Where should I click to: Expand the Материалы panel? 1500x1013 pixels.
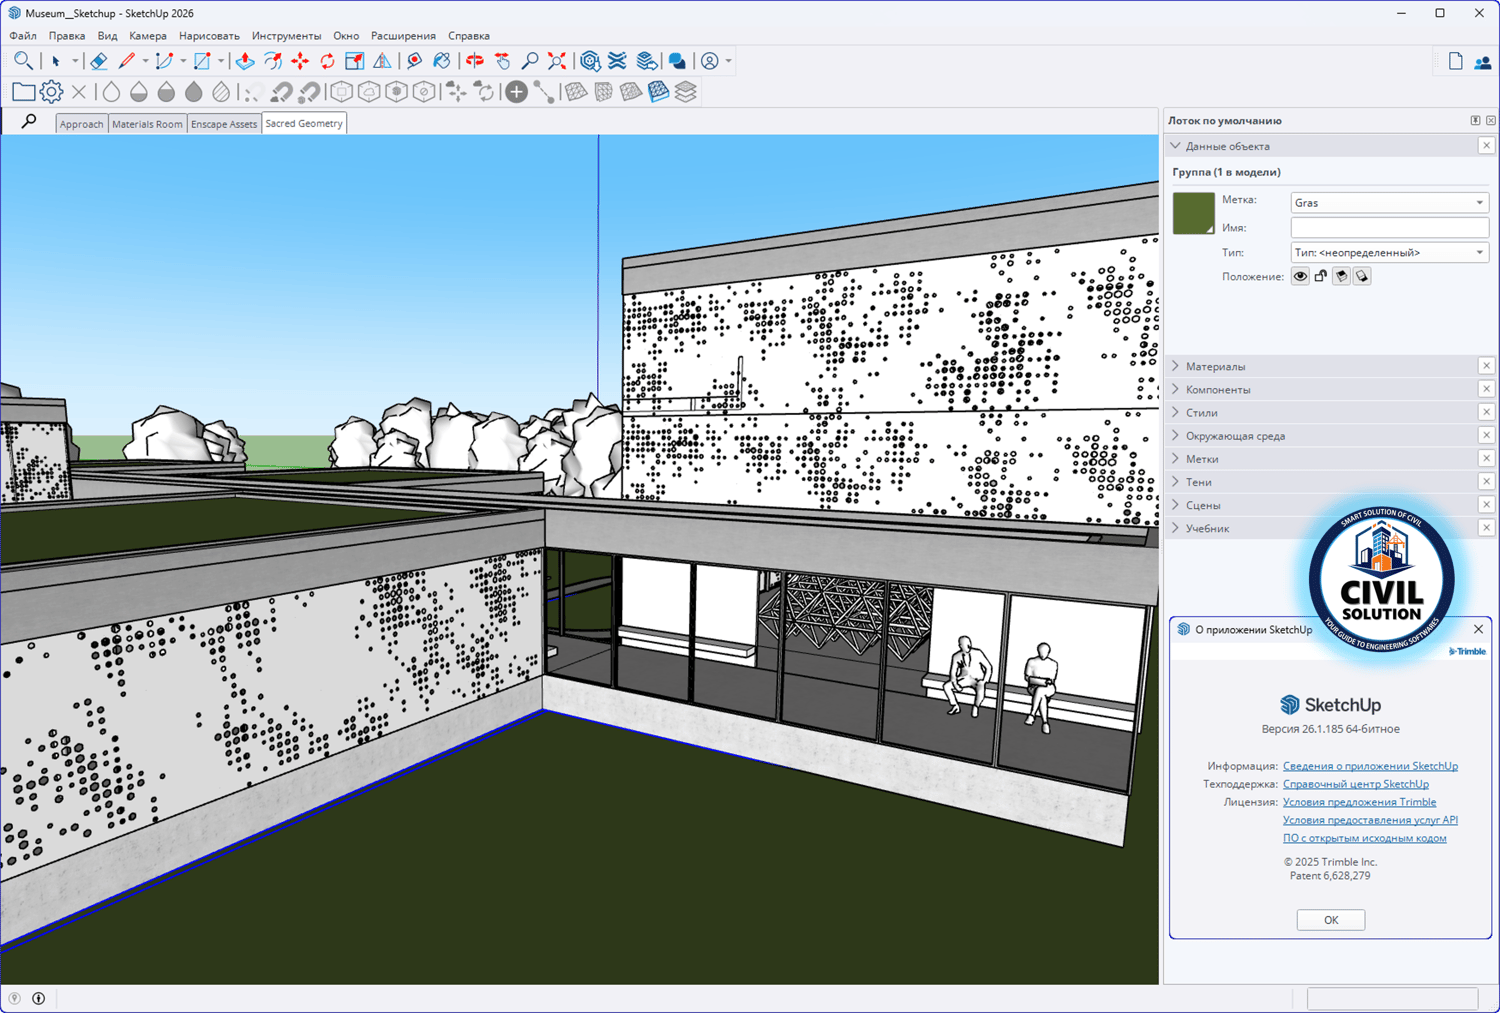(x=1176, y=366)
